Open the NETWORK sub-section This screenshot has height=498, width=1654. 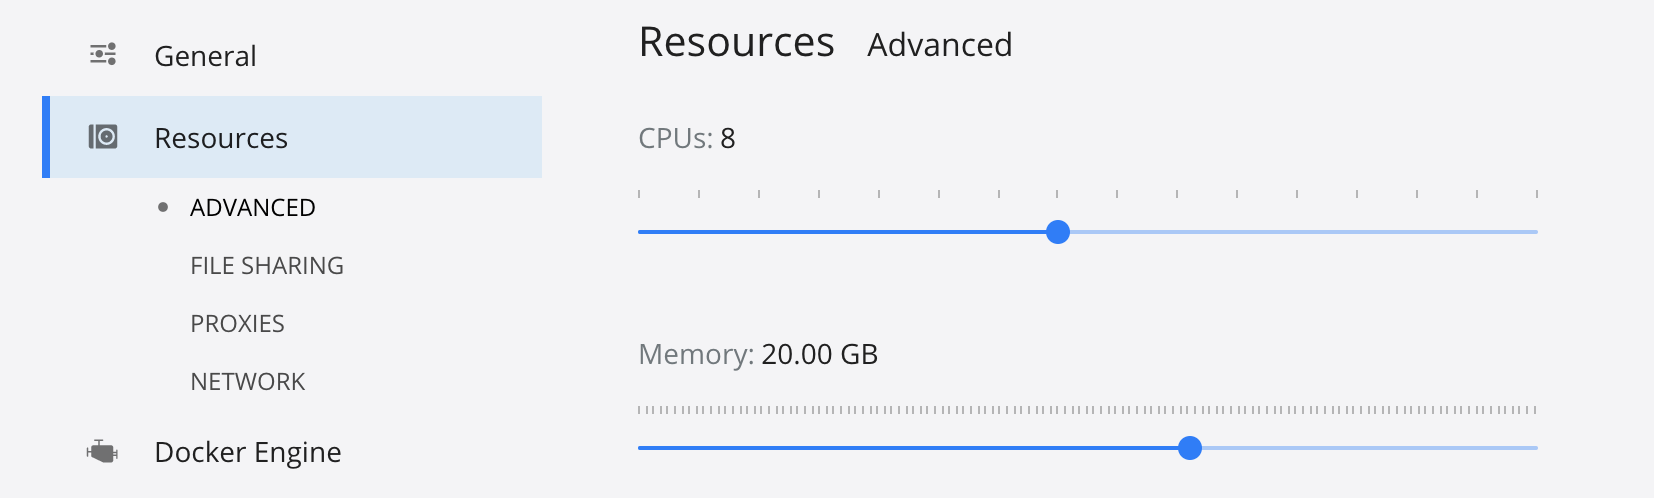[x=248, y=381]
